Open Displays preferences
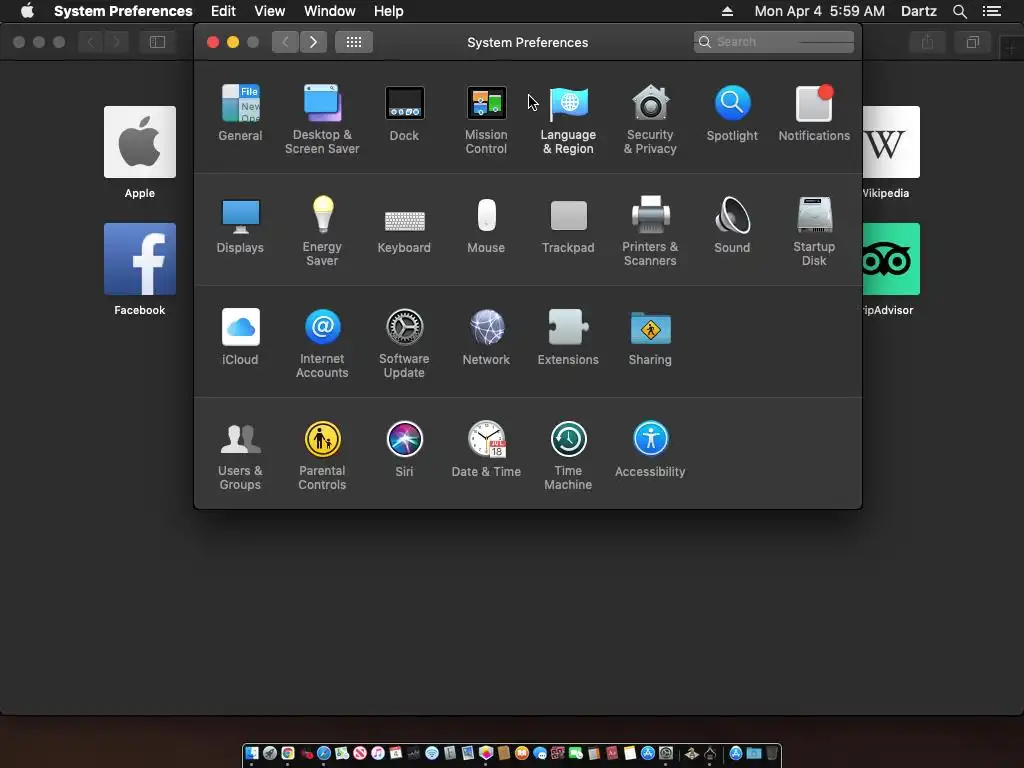The width and height of the screenshot is (1024, 768). pyautogui.click(x=240, y=225)
